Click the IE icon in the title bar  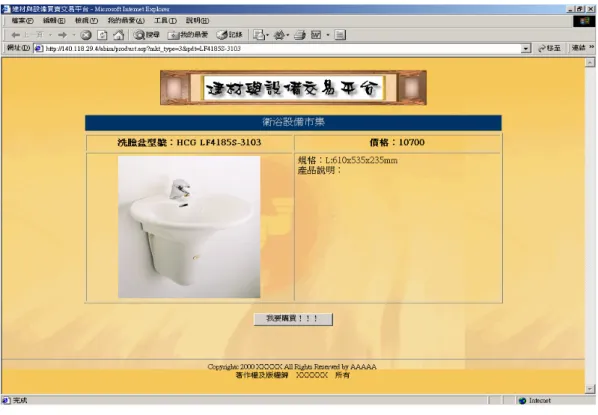click(5, 9)
